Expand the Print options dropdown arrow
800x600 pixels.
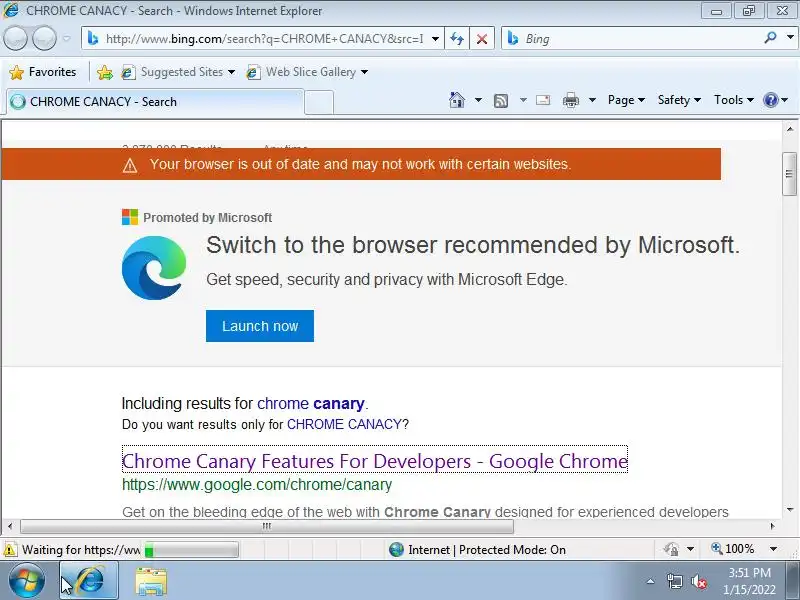(x=592, y=100)
